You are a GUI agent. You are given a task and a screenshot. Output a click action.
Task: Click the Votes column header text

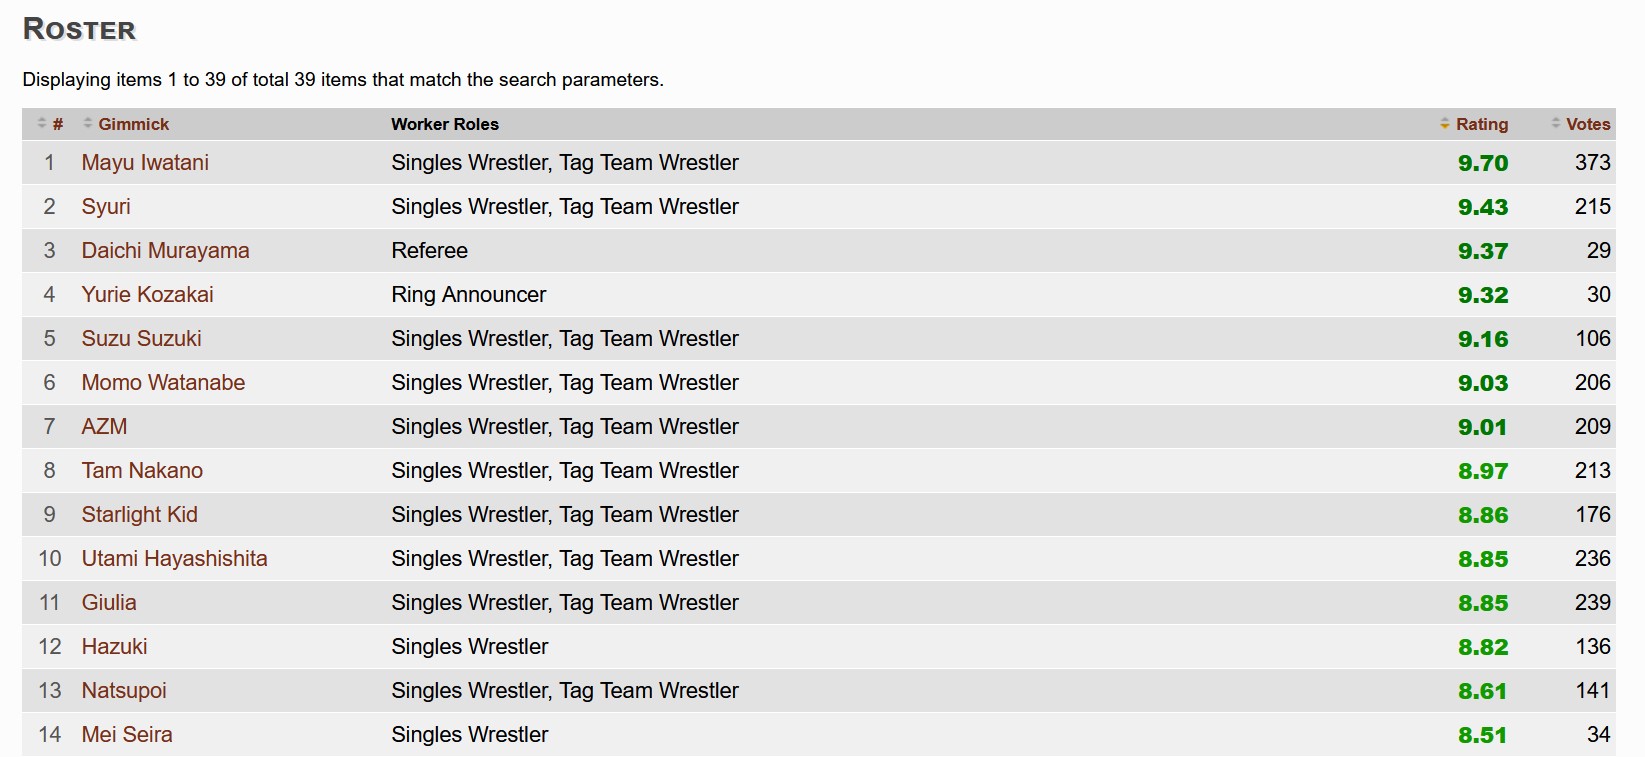(x=1588, y=124)
